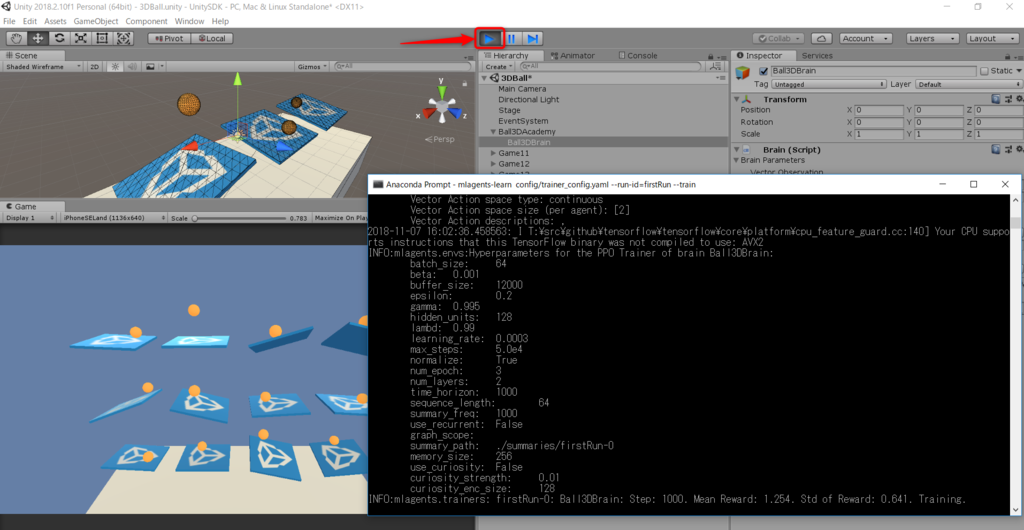Switch to the Animator tab
1024x530 pixels.
pyautogui.click(x=572, y=55)
